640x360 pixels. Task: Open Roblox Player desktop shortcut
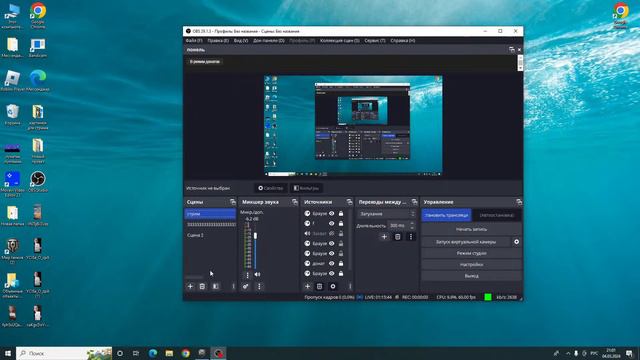[12, 81]
